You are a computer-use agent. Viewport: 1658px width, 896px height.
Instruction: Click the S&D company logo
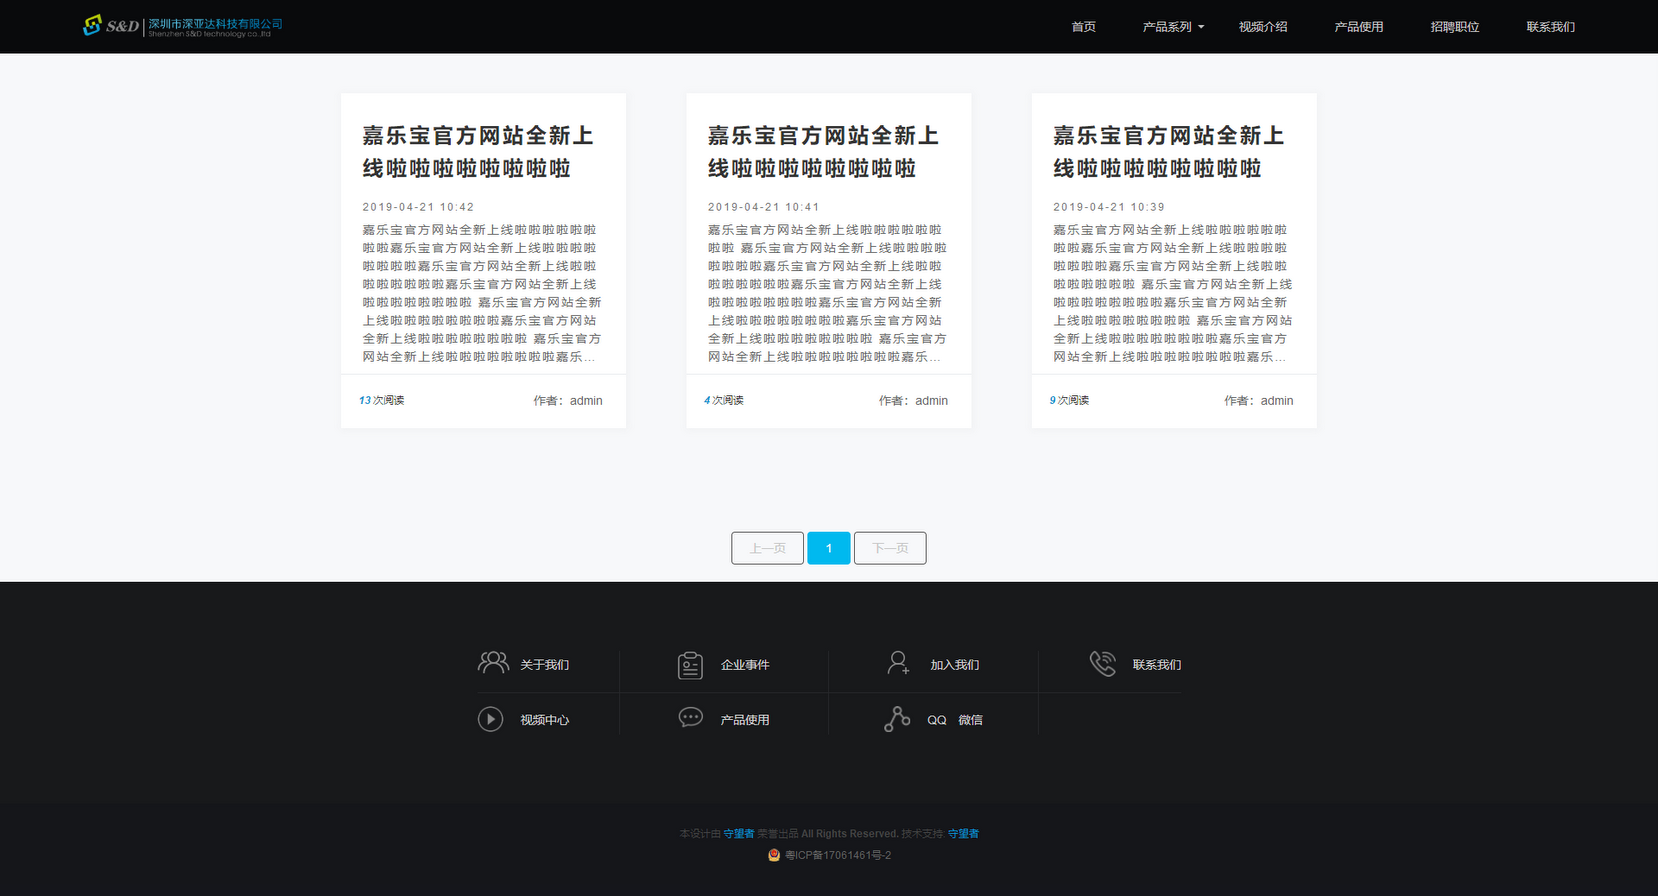click(182, 26)
